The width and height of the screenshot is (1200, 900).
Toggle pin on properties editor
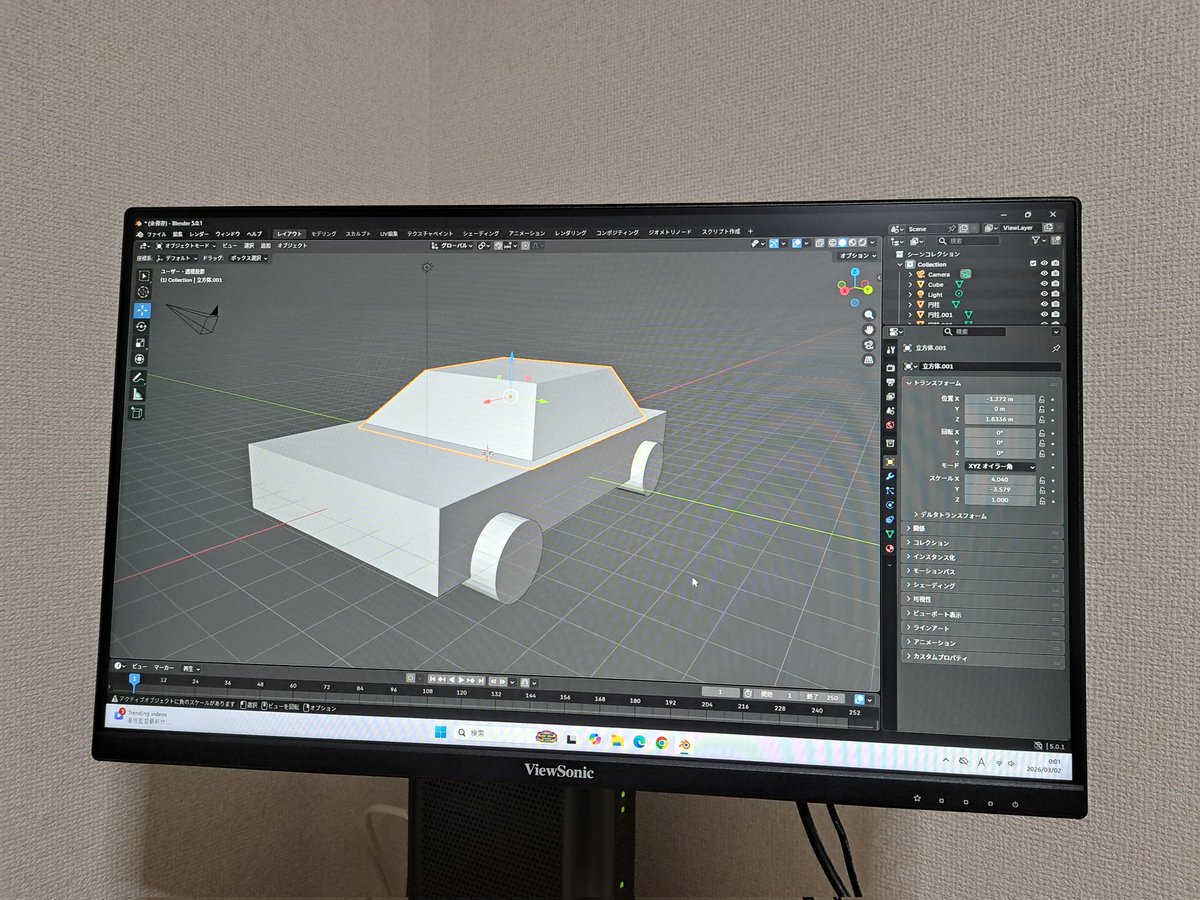tap(1056, 348)
